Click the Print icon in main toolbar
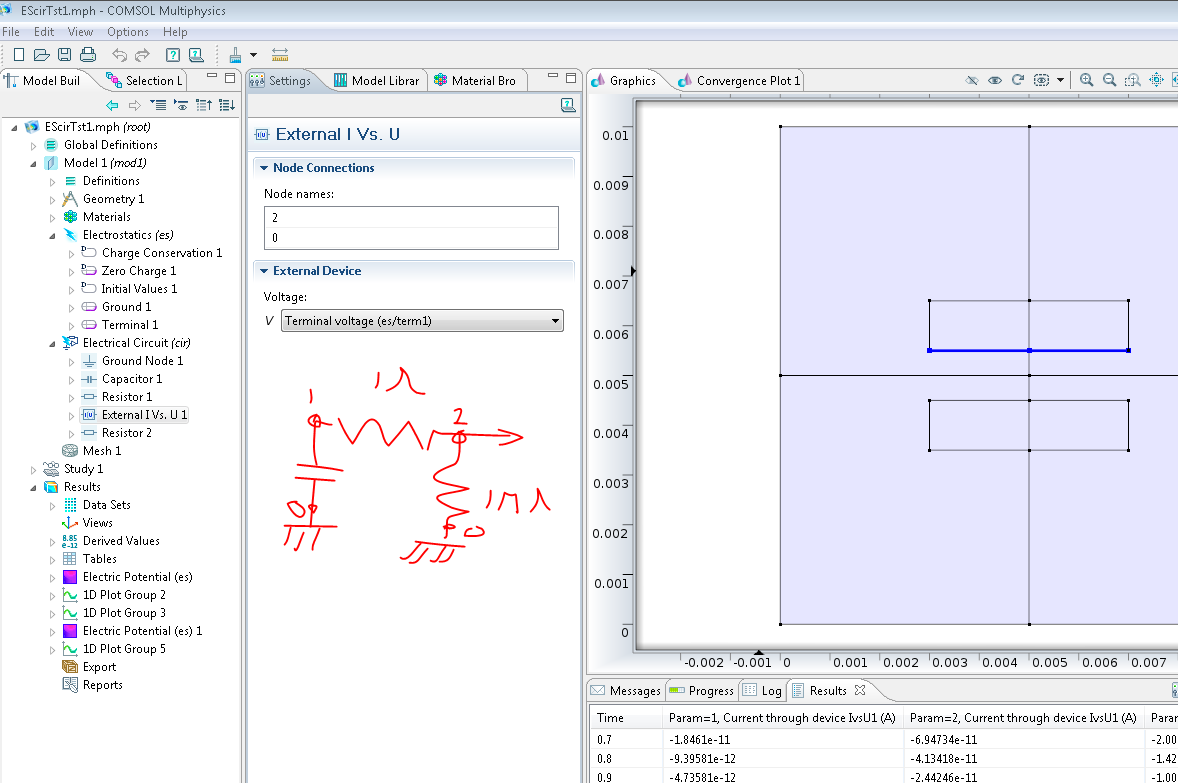 click(x=87, y=54)
